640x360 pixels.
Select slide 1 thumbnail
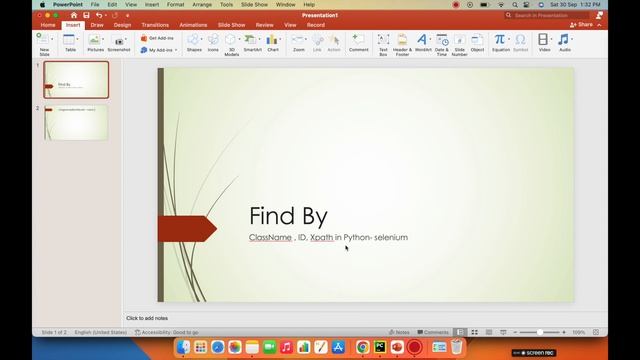[x=76, y=80]
